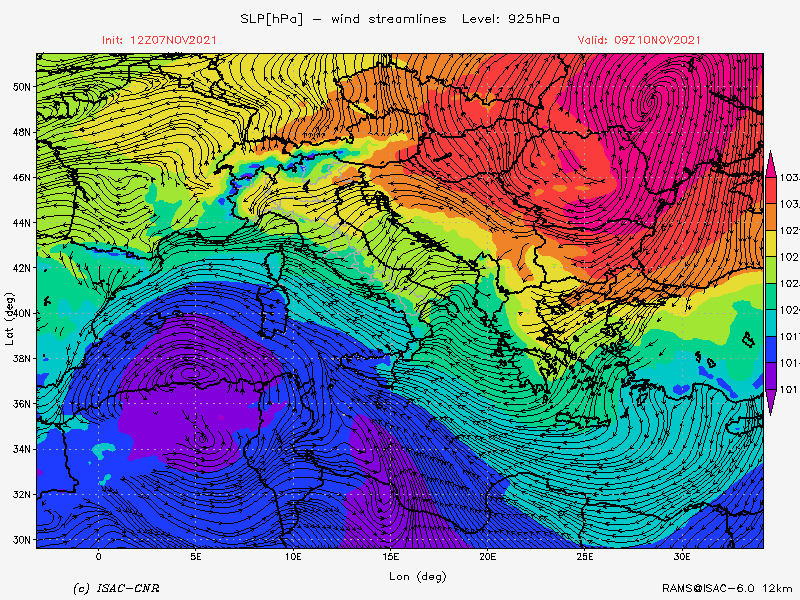Click the '36N' latitude label
This screenshot has width=800, height=600.
point(21,404)
